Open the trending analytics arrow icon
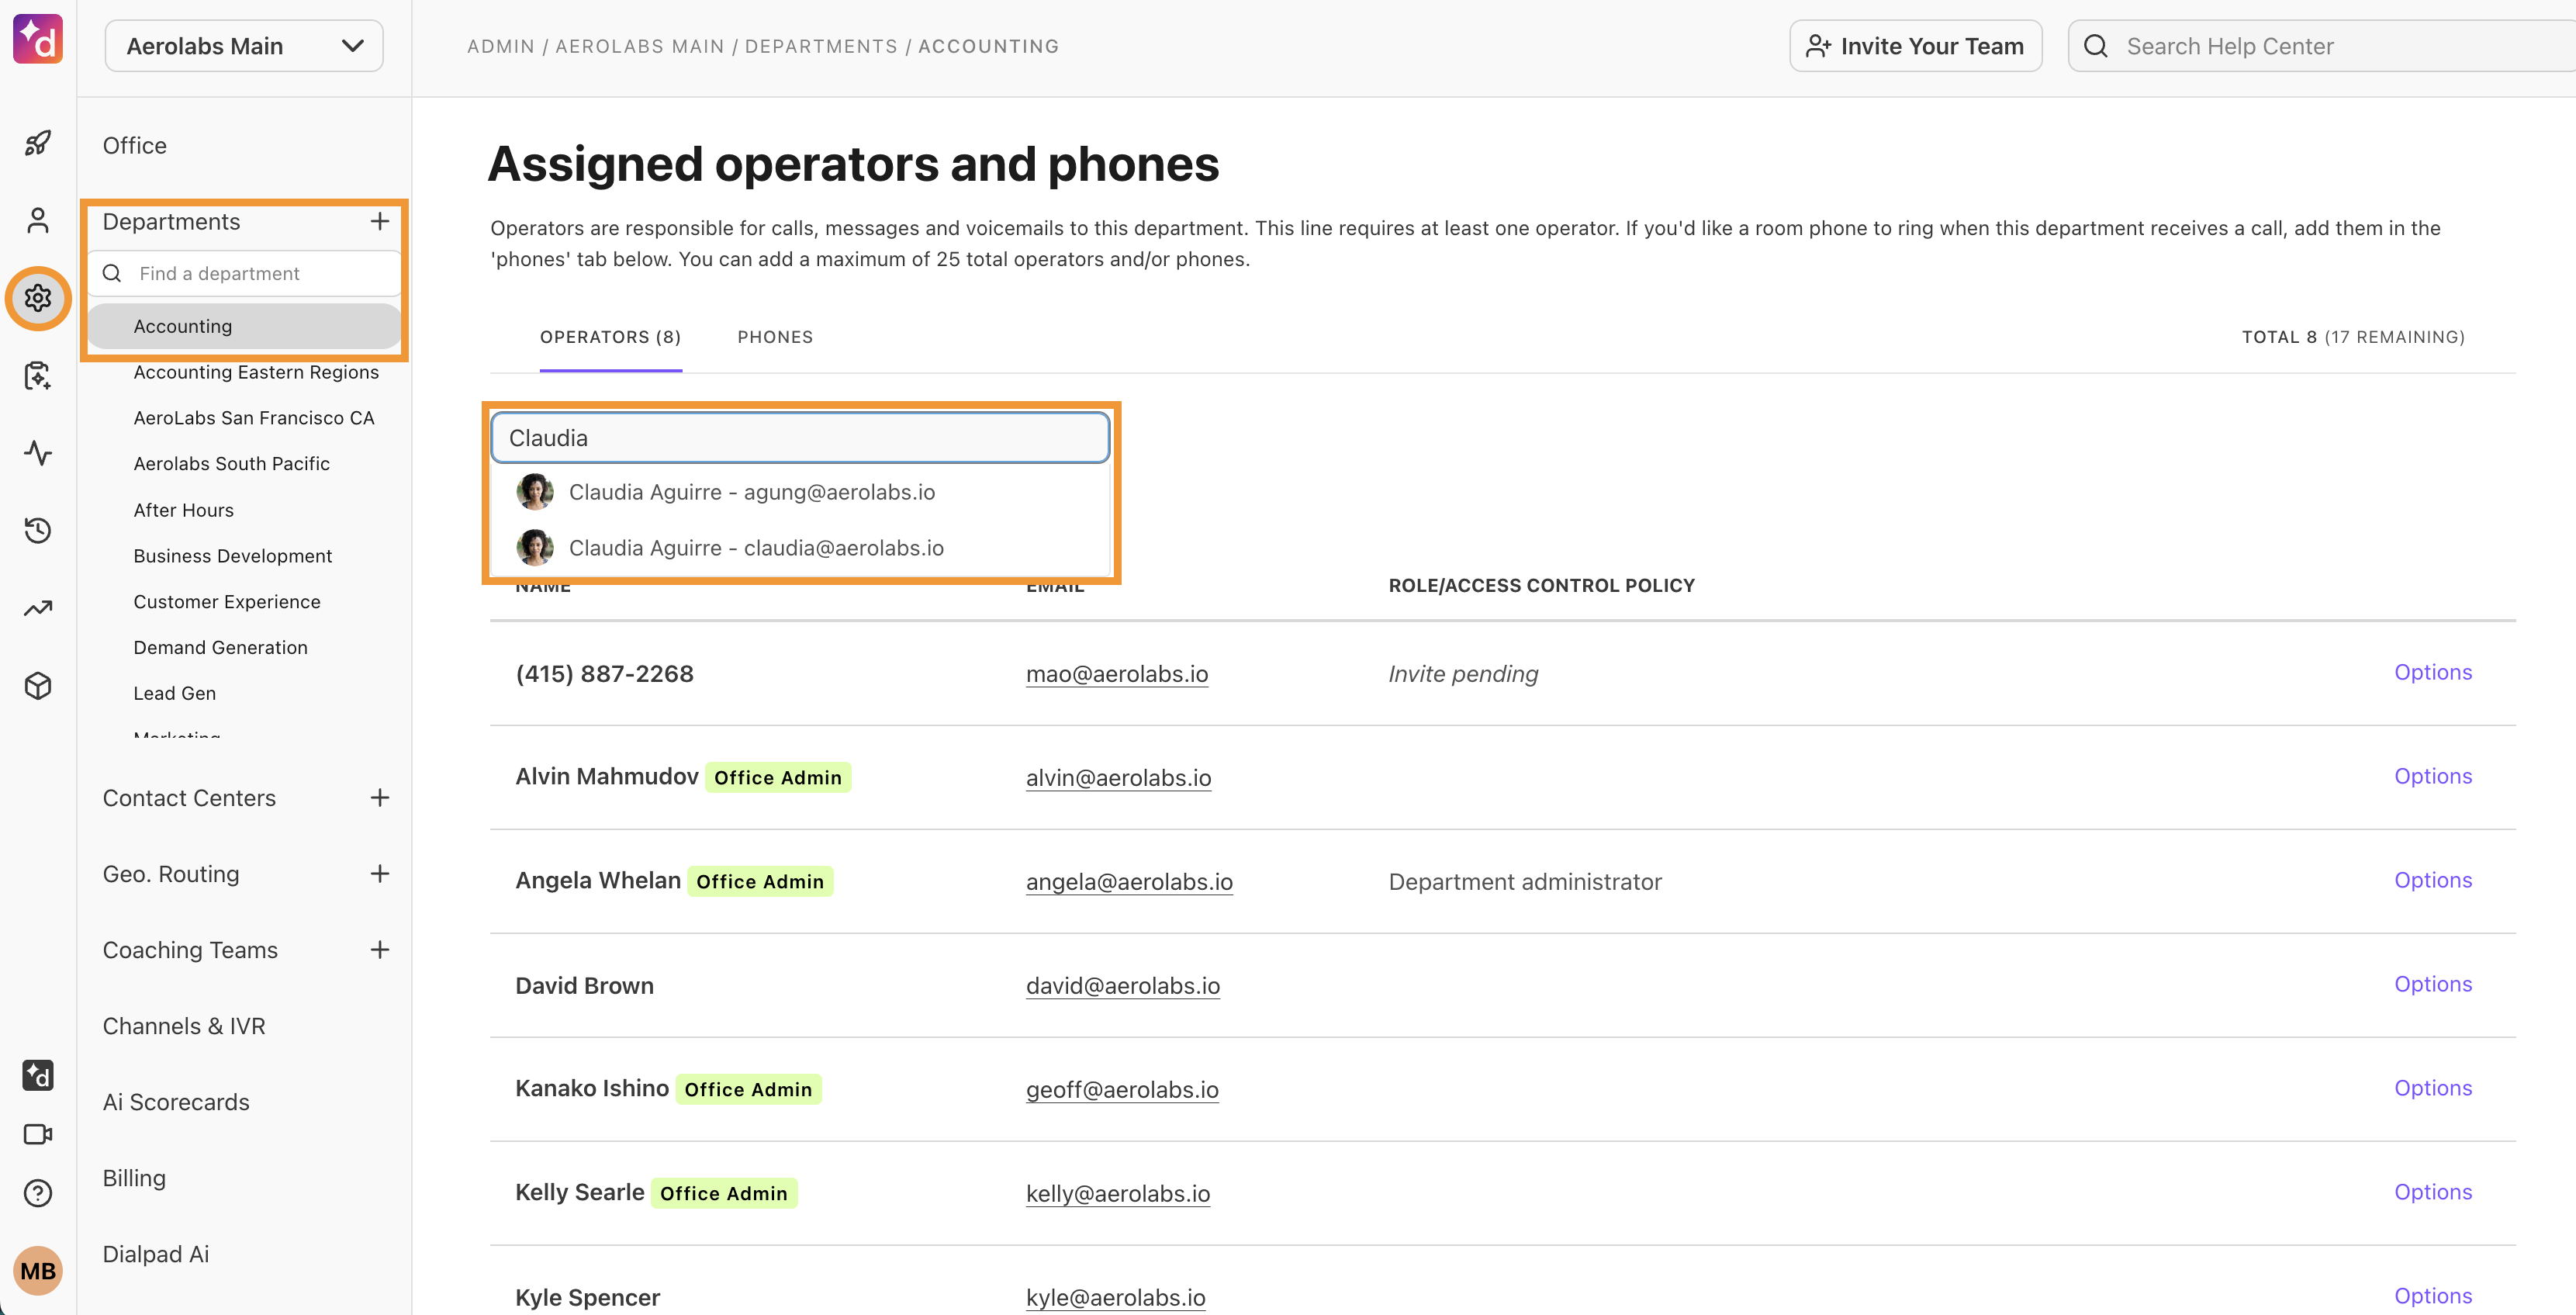The height and width of the screenshot is (1315, 2576). pyautogui.click(x=38, y=608)
